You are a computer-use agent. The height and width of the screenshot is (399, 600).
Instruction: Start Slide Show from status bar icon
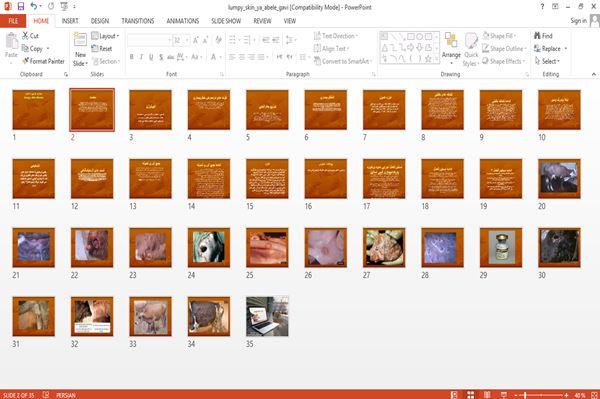504,395
